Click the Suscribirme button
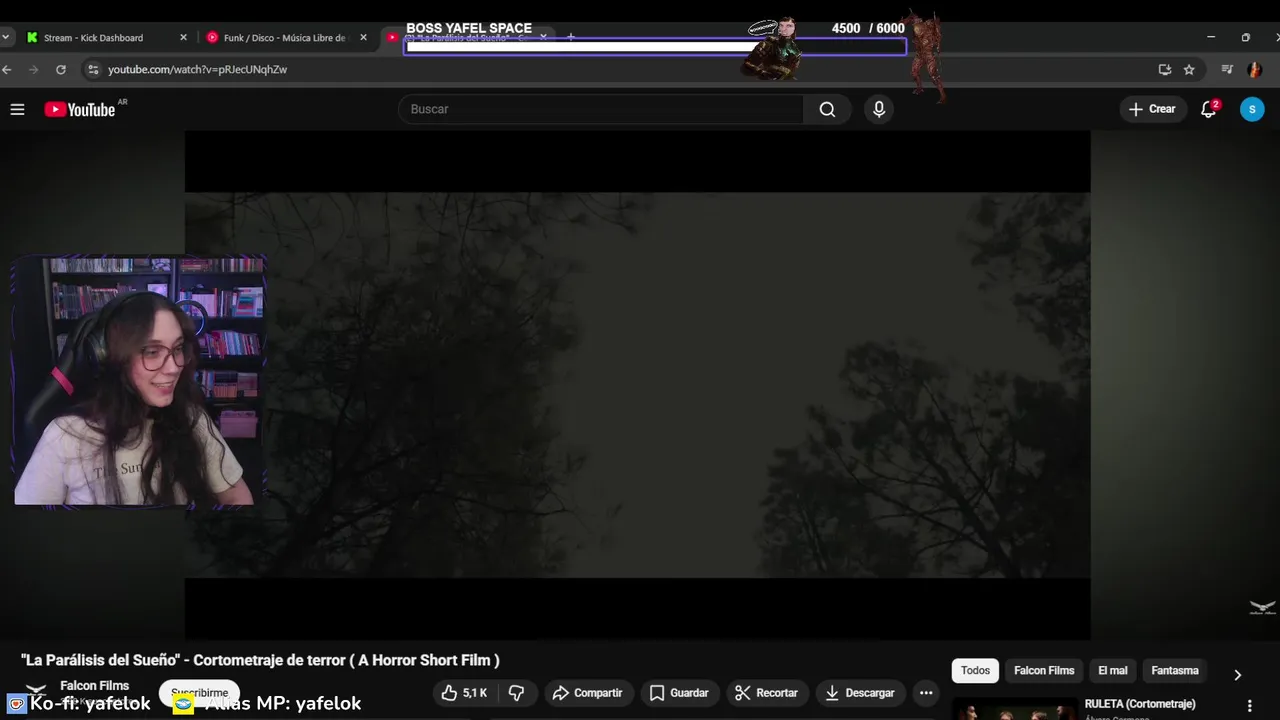The image size is (1280, 720). pyautogui.click(x=199, y=693)
